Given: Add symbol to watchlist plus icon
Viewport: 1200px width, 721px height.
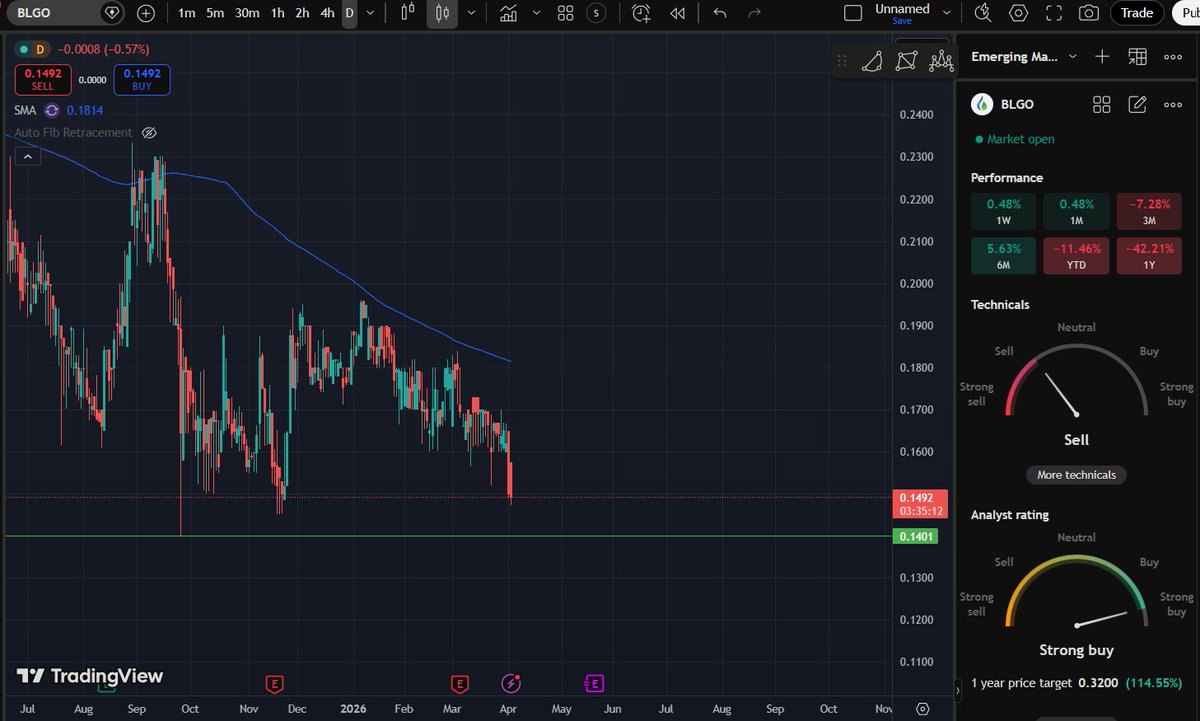Looking at the screenshot, I should pyautogui.click(x=1102, y=57).
